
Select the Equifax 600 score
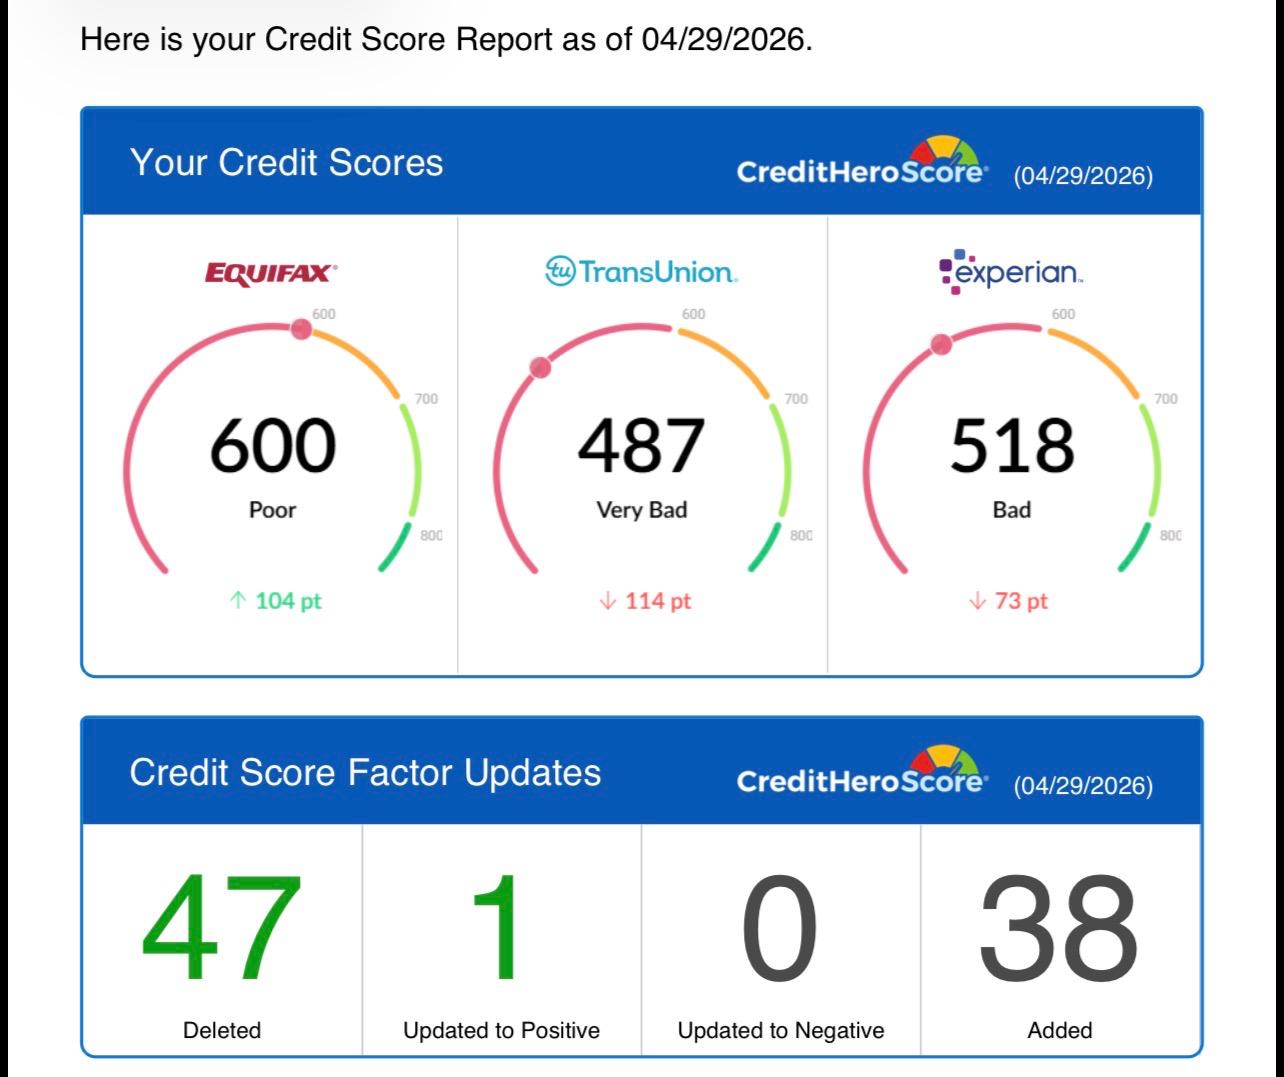(x=272, y=446)
